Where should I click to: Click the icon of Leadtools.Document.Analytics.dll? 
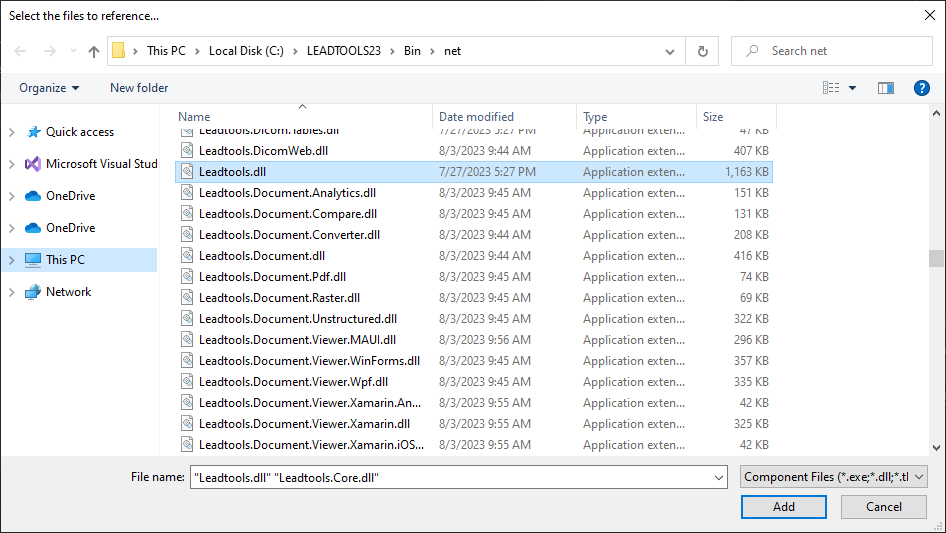pos(188,193)
